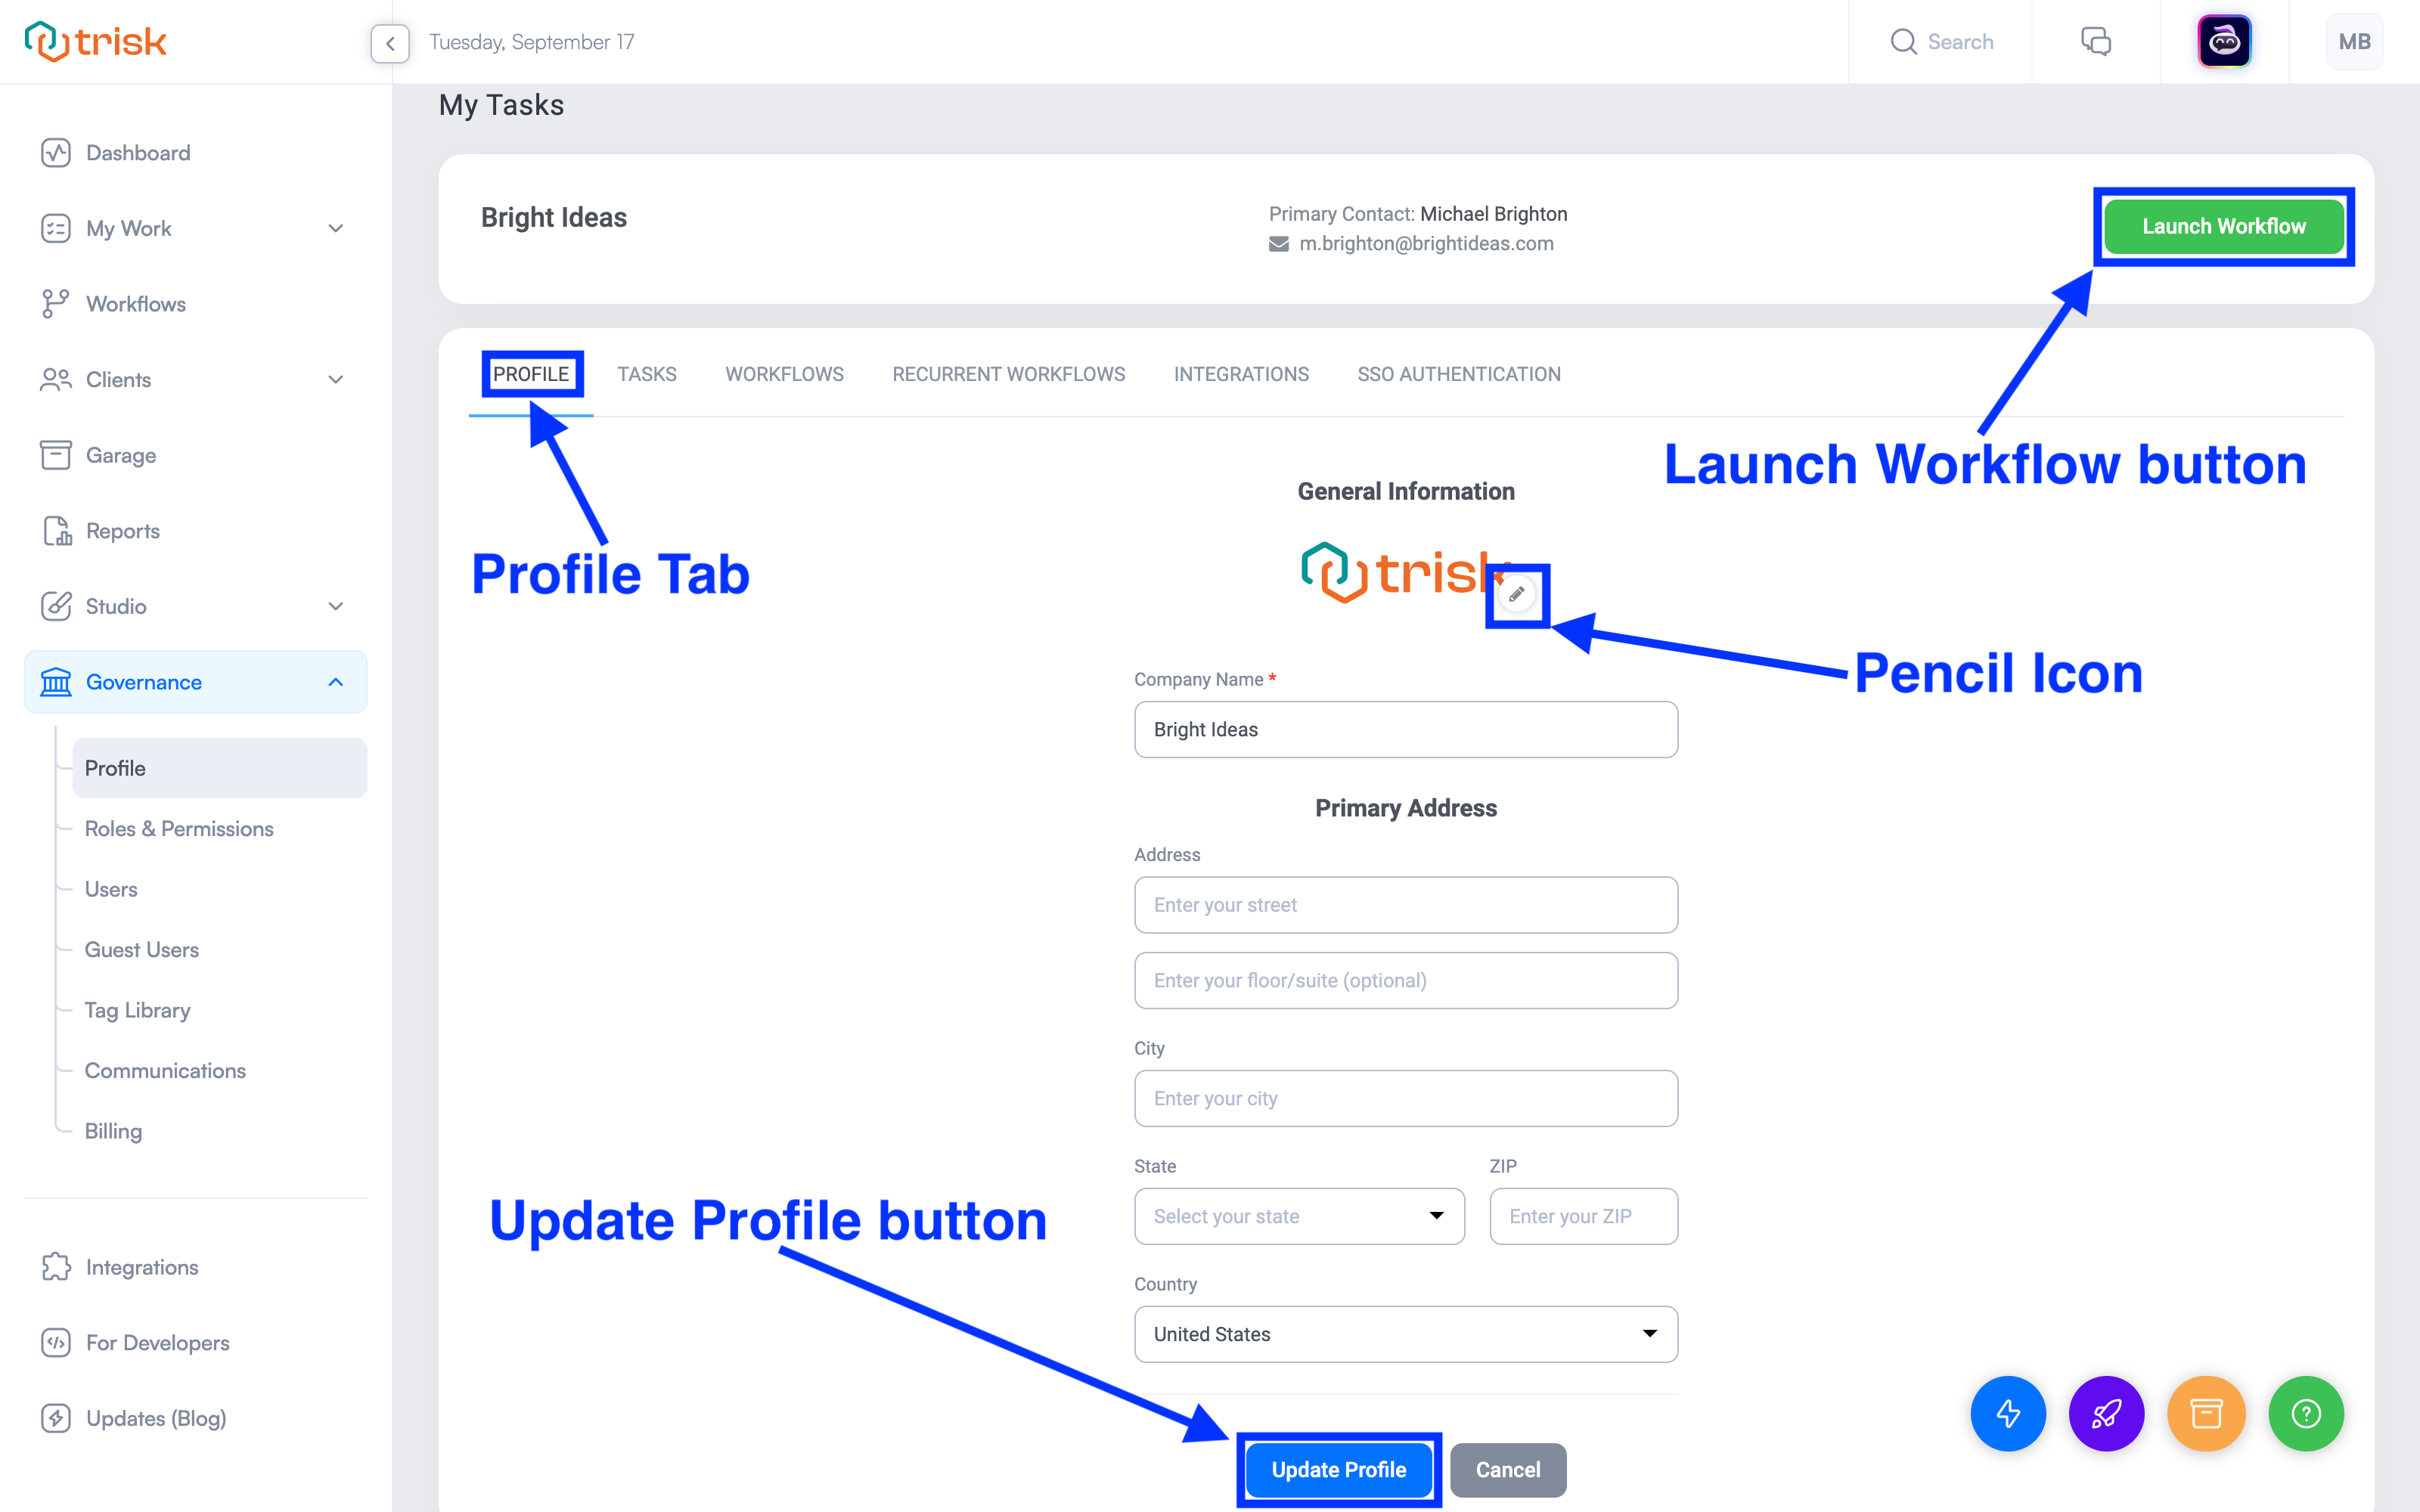Viewport: 2420px width, 1512px height.
Task: Select the State dropdown field
Action: click(x=1298, y=1214)
